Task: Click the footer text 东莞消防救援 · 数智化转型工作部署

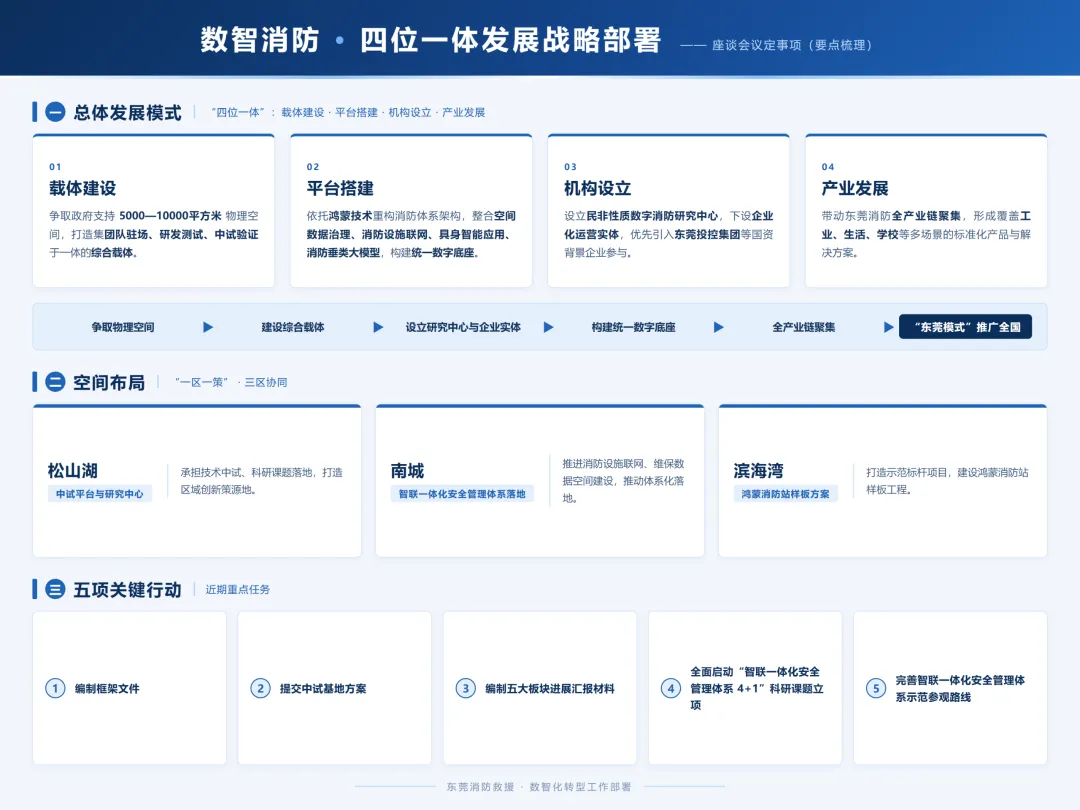Action: click(539, 787)
